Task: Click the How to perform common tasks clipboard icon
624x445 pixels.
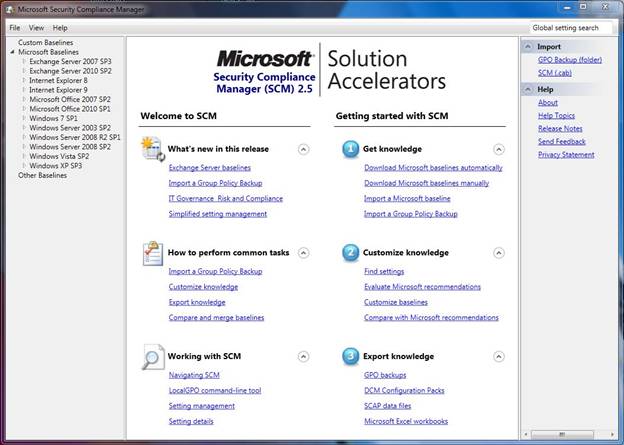Action: pyautogui.click(x=153, y=253)
